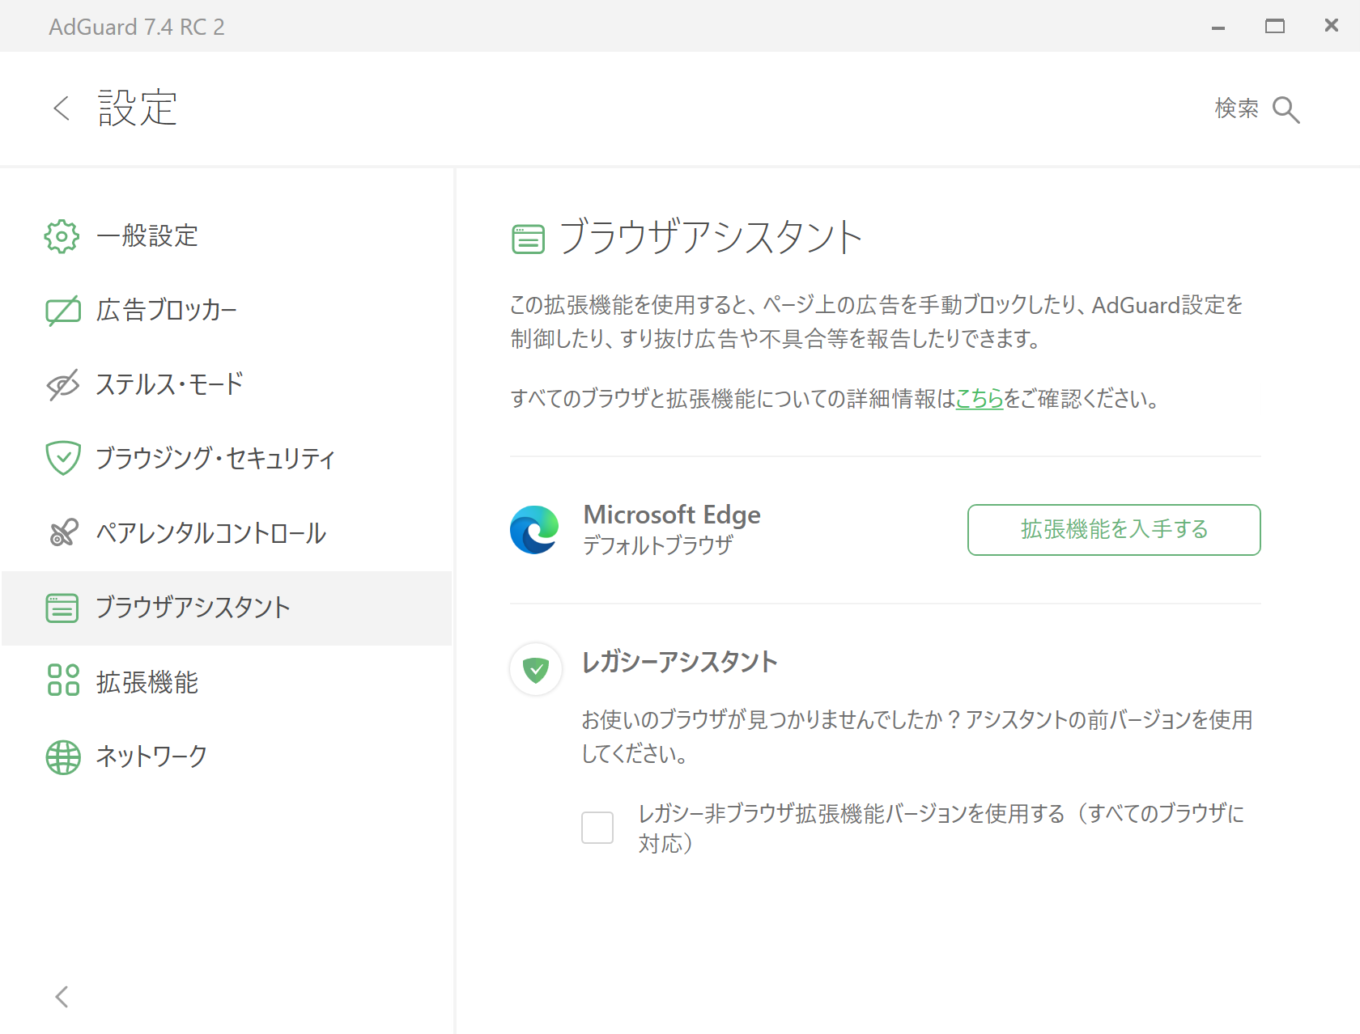
Task: Click the 拡張機能を入手する button
Action: click(x=1113, y=530)
